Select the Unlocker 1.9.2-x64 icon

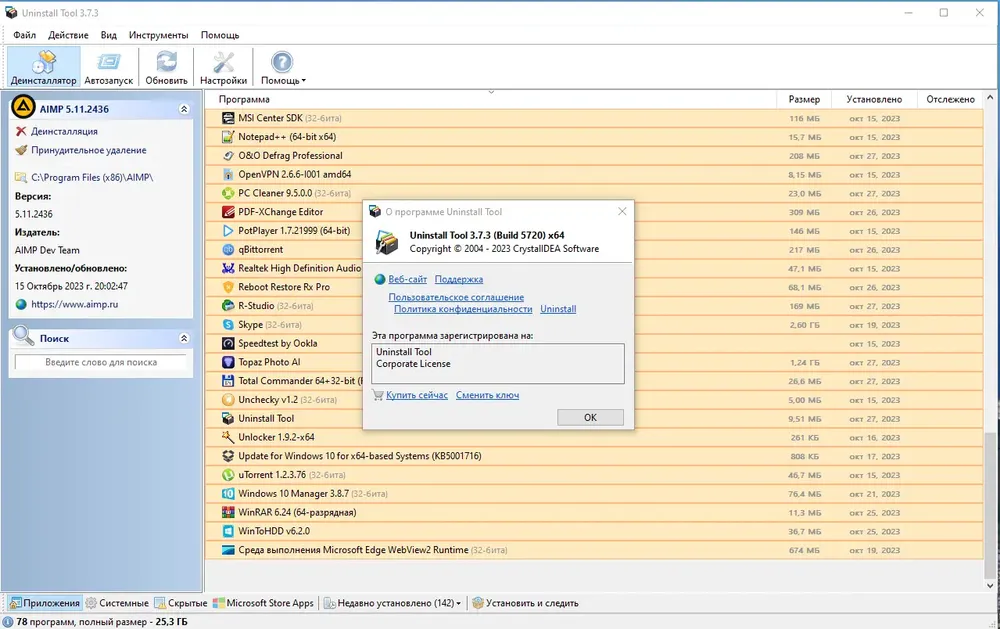[x=228, y=438]
